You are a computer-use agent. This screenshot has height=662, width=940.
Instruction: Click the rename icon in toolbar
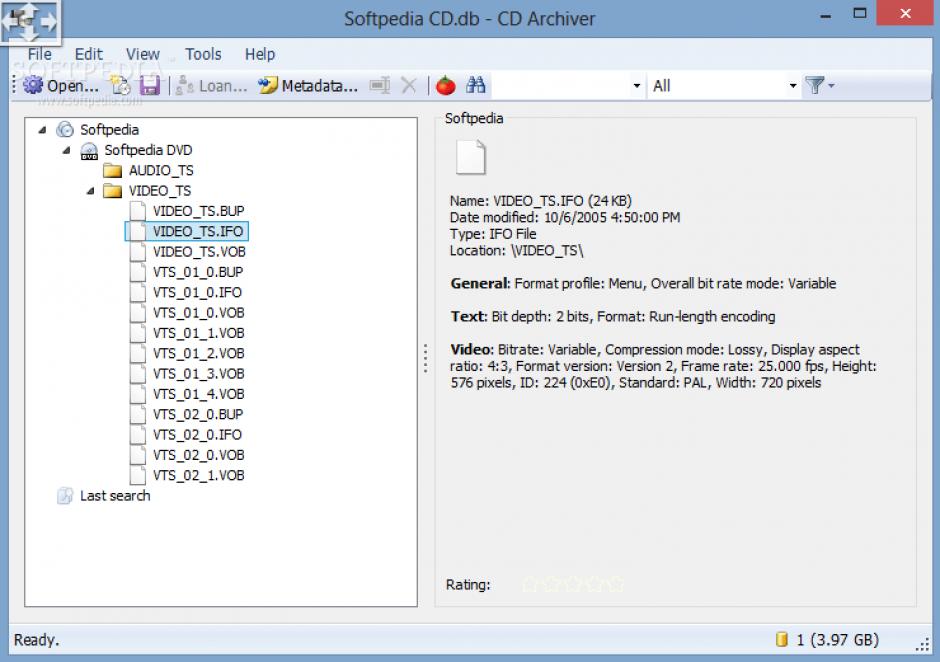click(x=379, y=86)
